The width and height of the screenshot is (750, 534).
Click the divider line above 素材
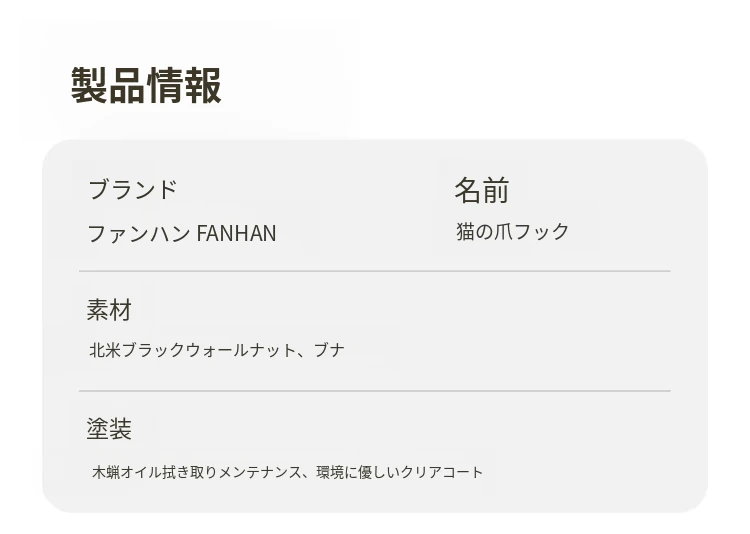click(x=374, y=271)
